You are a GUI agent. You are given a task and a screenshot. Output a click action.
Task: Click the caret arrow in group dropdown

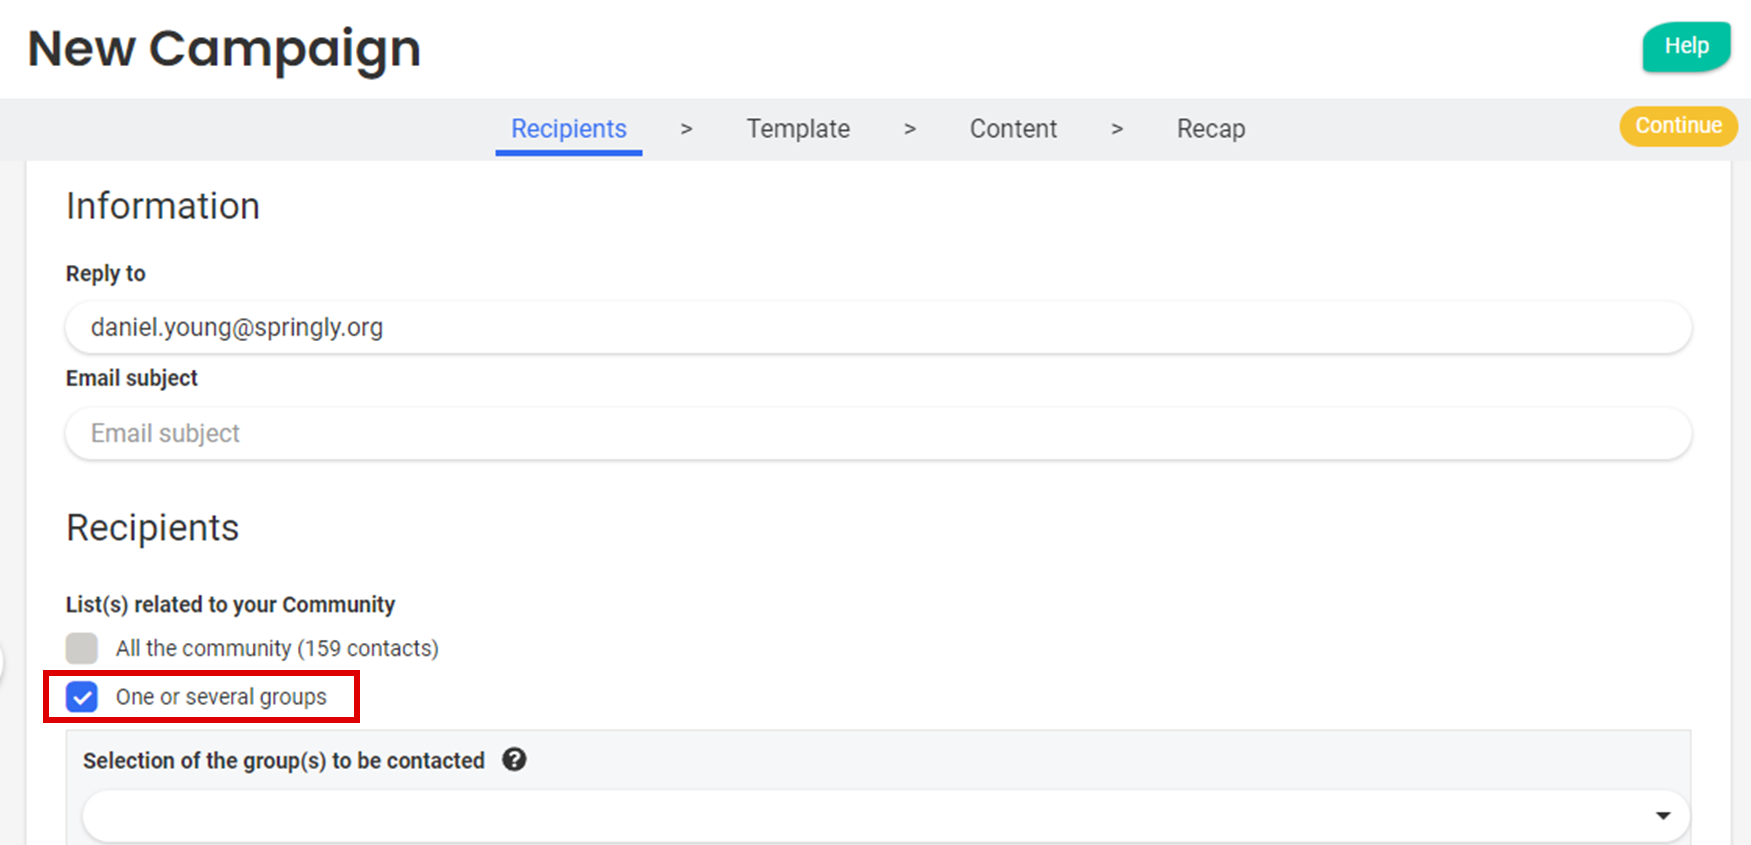pos(1662,816)
